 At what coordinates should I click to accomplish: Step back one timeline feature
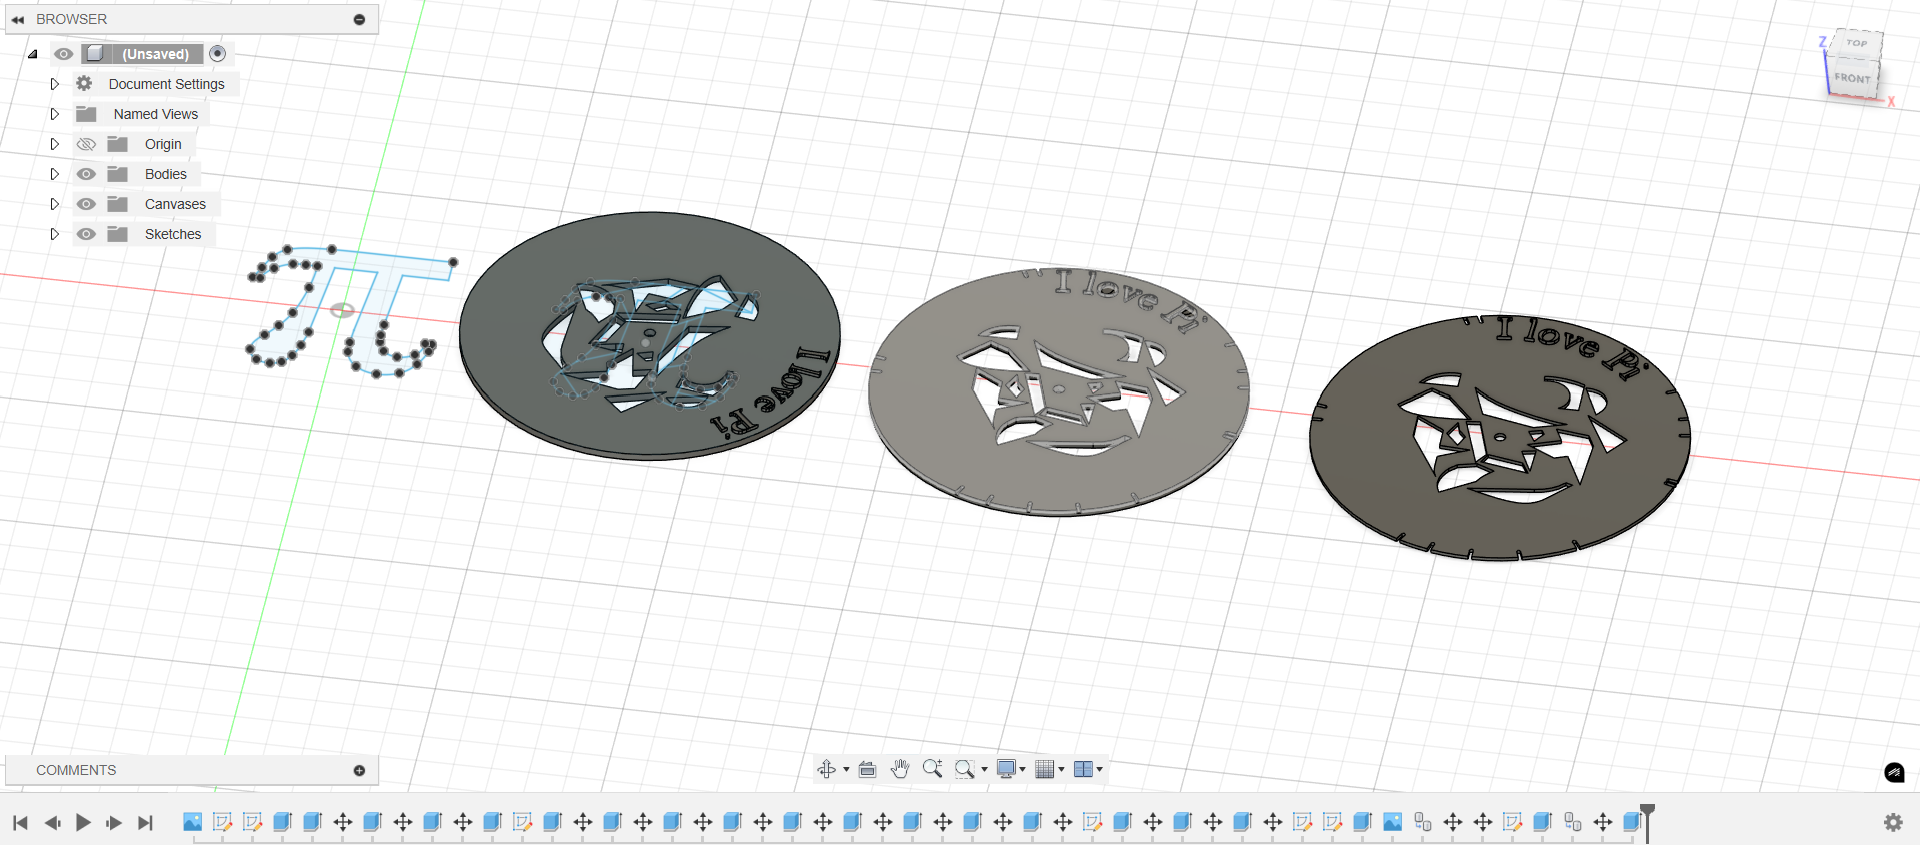[52, 822]
